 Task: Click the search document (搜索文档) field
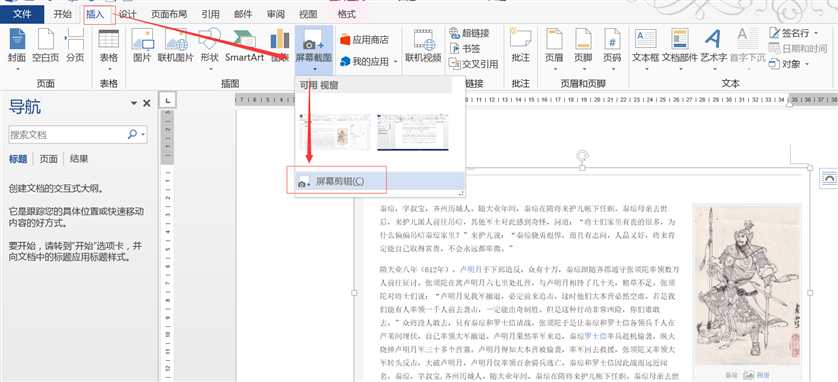[68, 135]
